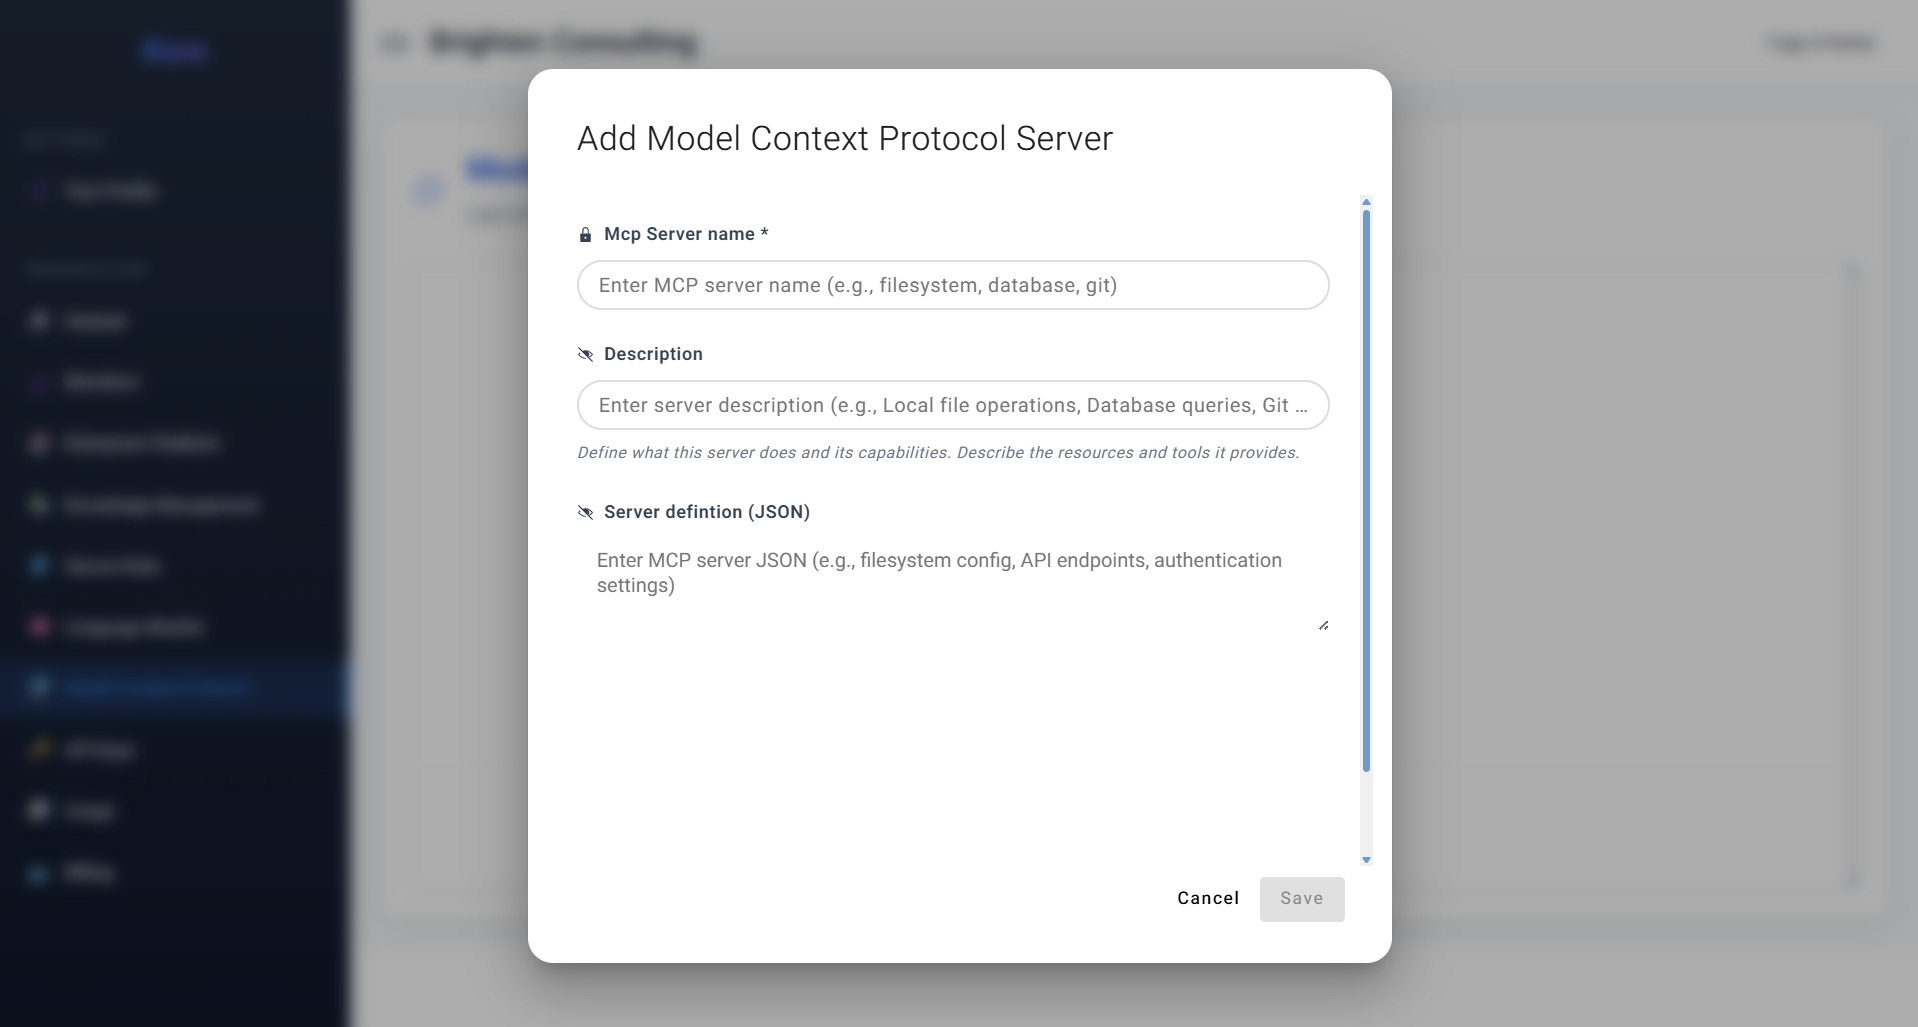Click the lock icon beside Mcp Server name
The image size is (1918, 1027).
[585, 235]
